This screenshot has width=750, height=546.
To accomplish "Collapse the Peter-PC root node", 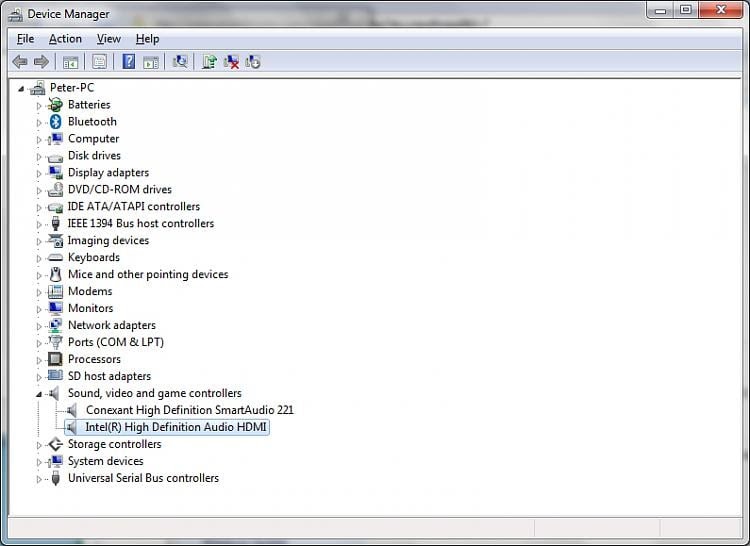I will coord(21,88).
